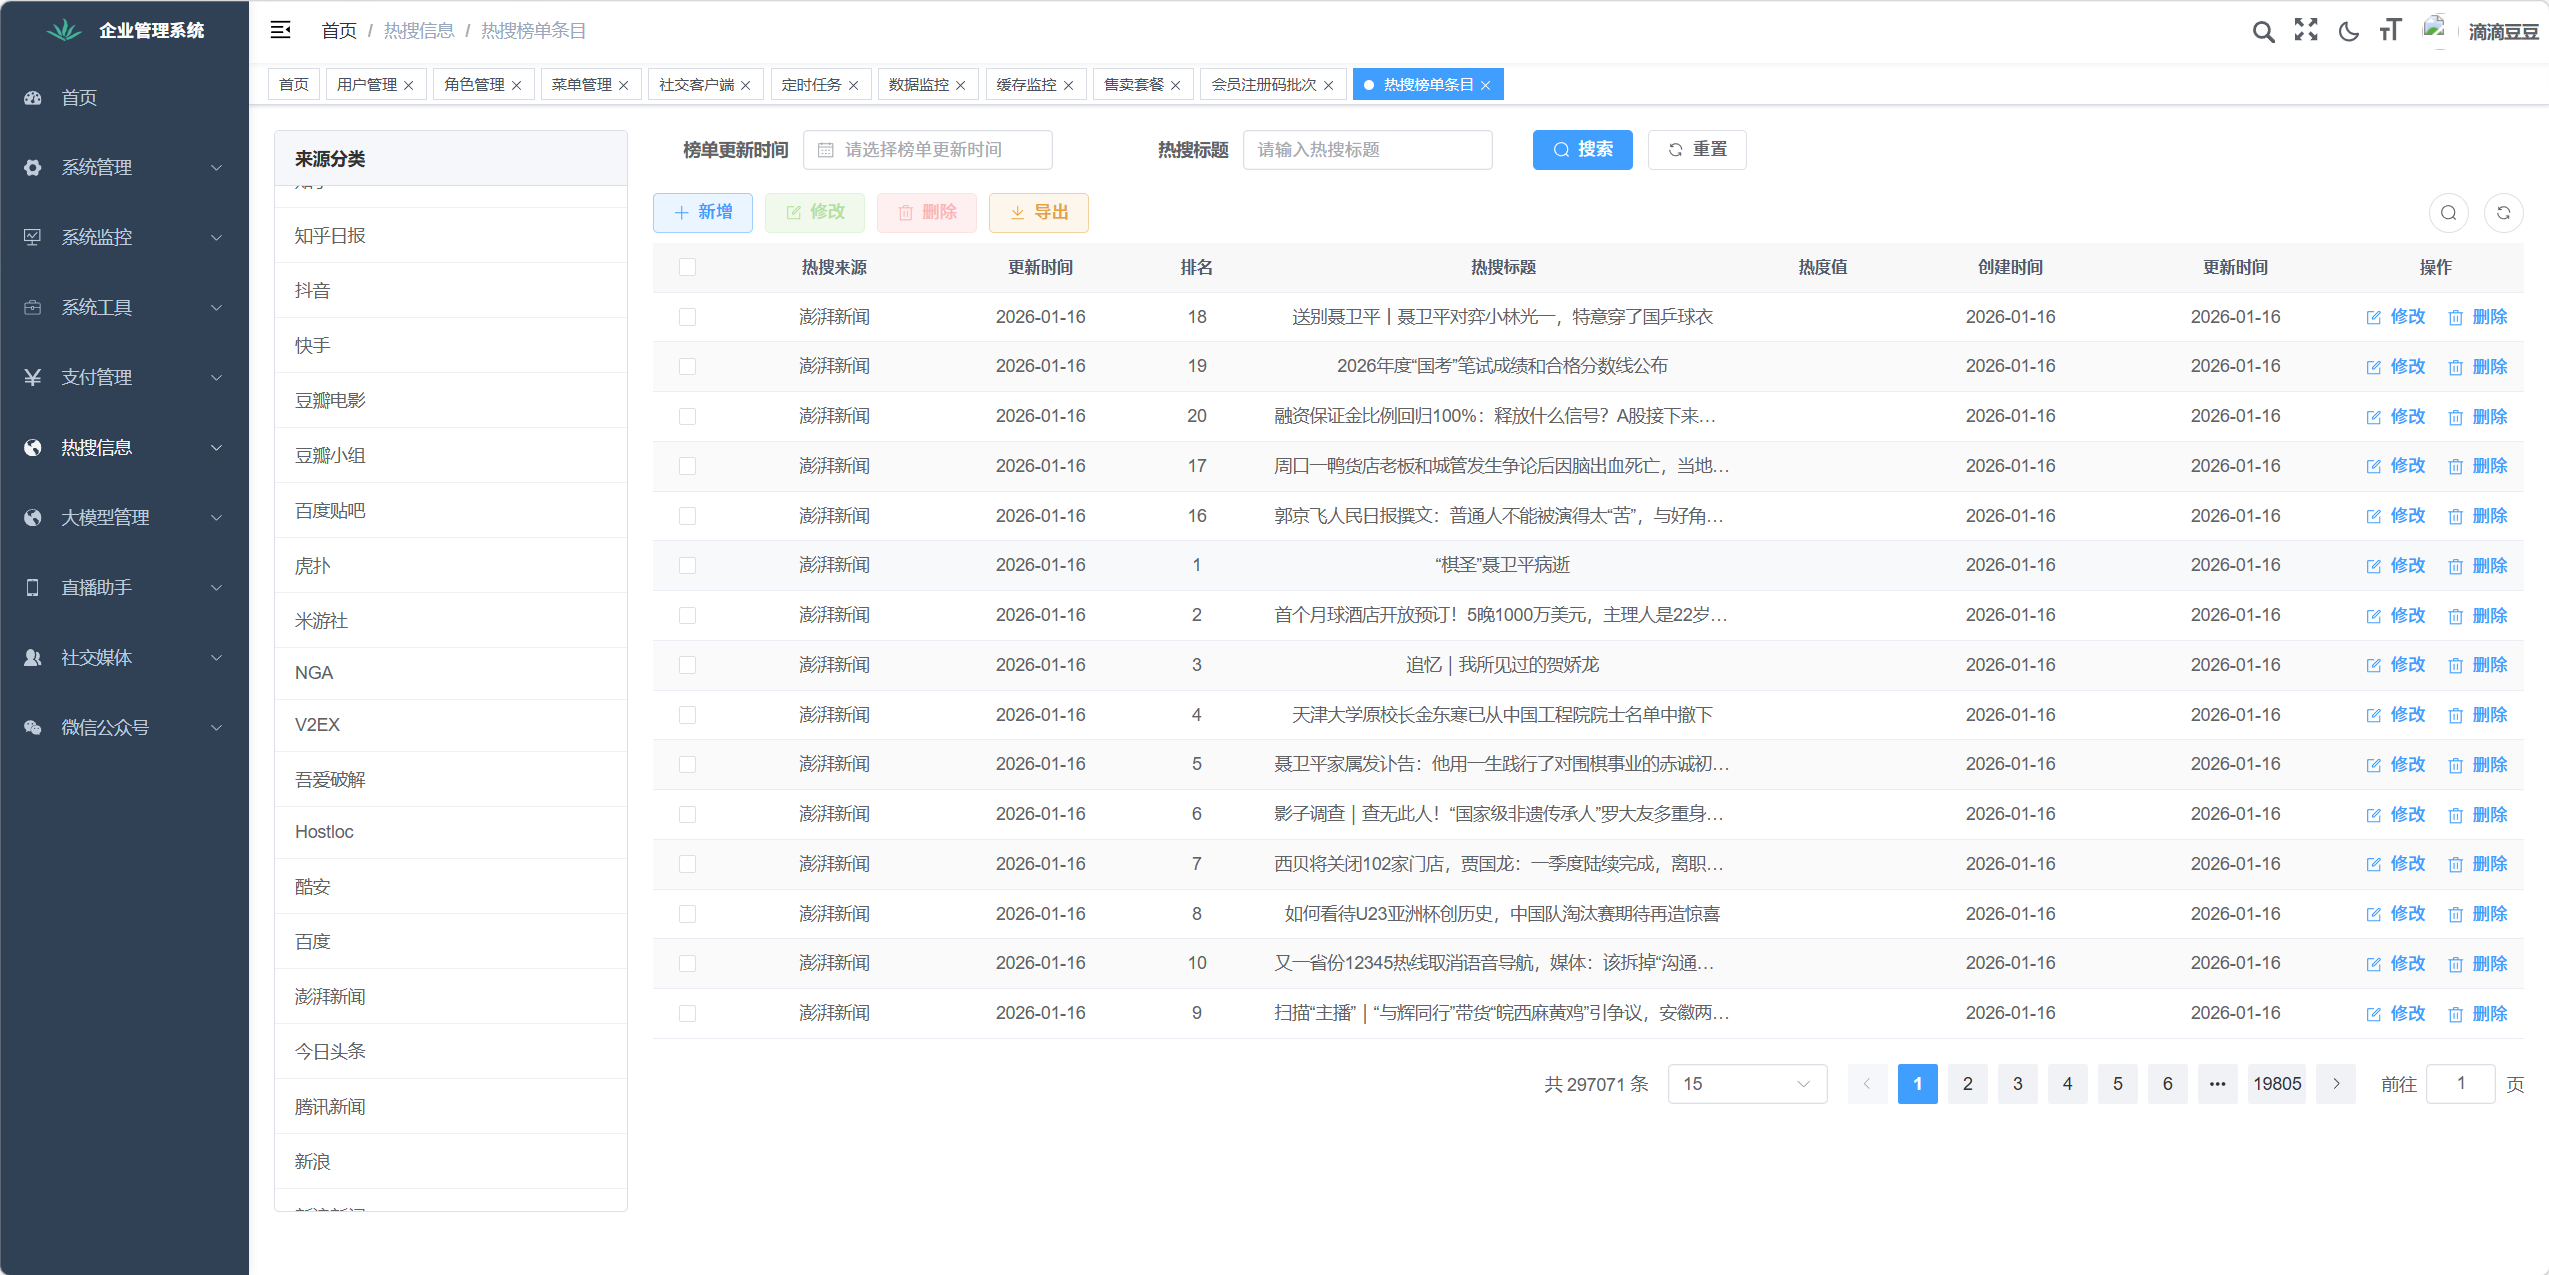The image size is (2549, 1275).
Task: Select 澎湃新闻 in the source category list
Action: 330,996
